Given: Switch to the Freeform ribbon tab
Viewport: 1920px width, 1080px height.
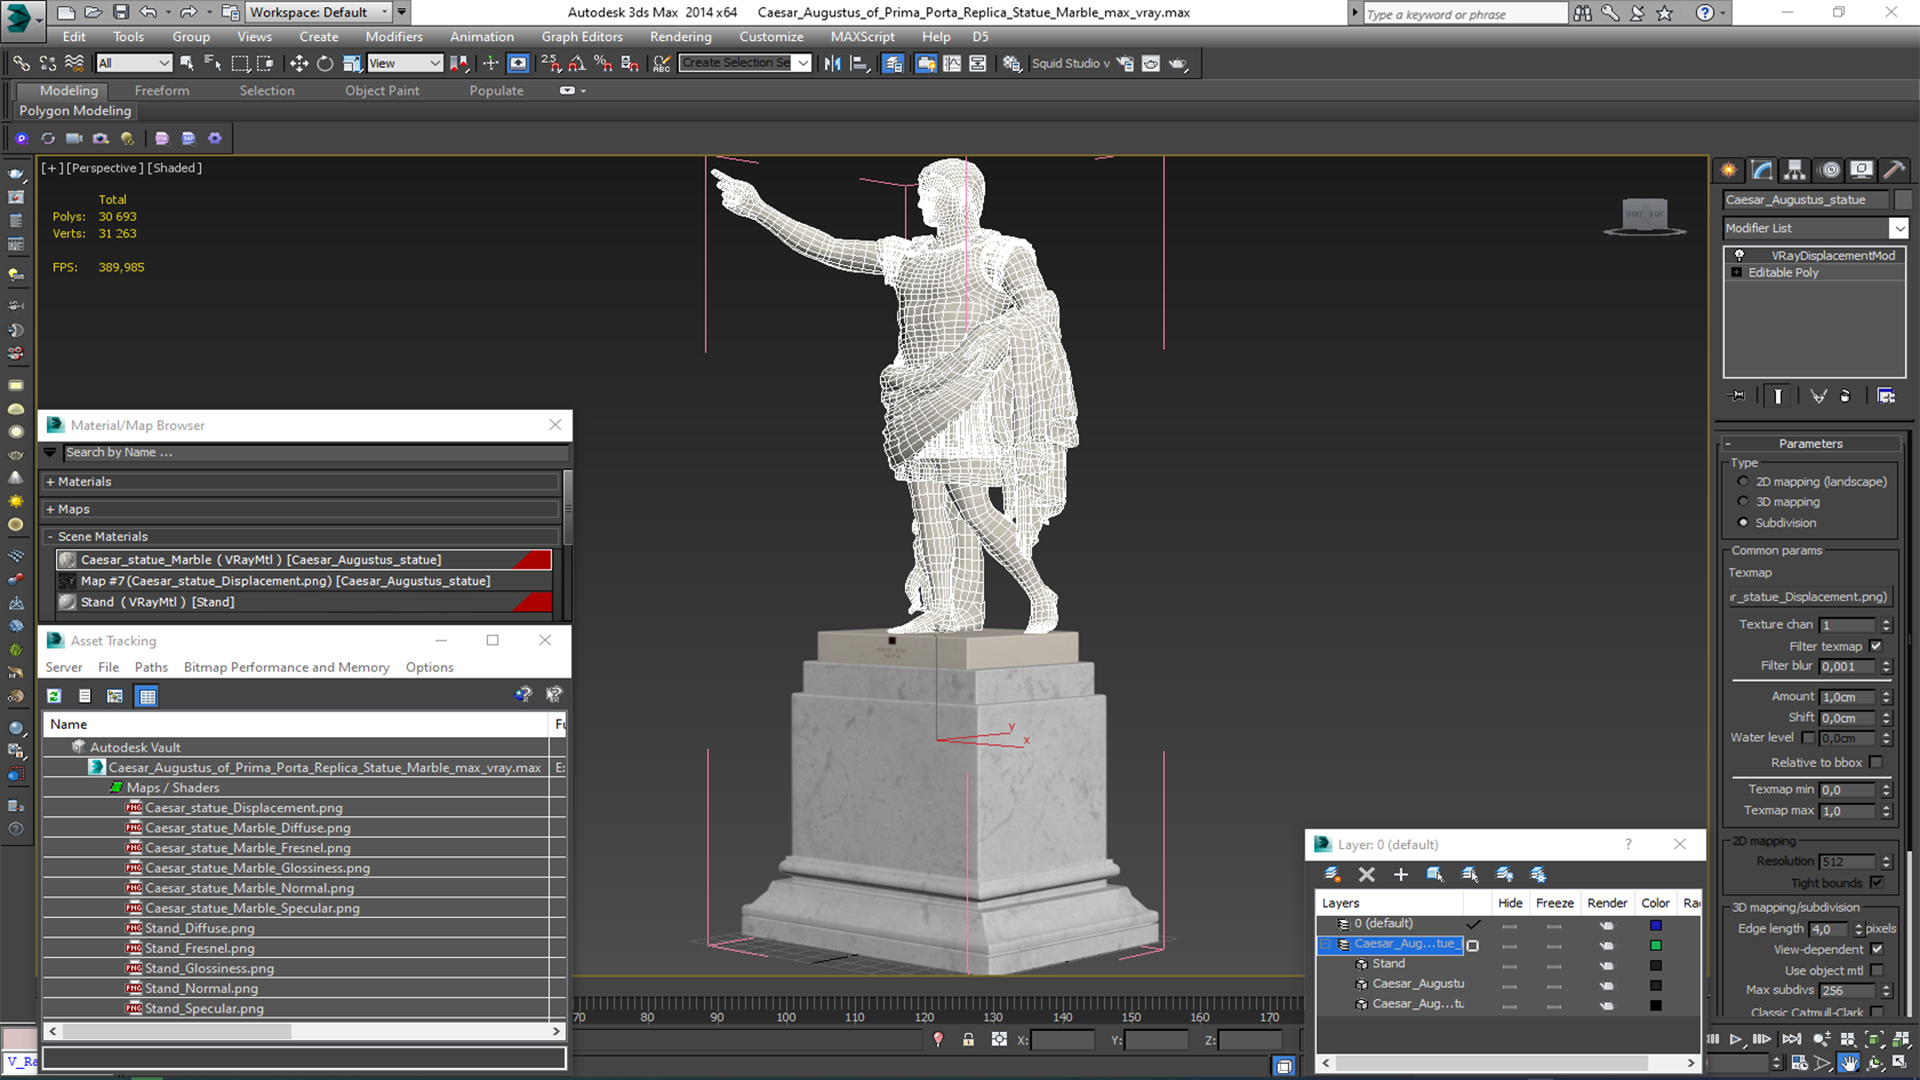Looking at the screenshot, I should [162, 90].
